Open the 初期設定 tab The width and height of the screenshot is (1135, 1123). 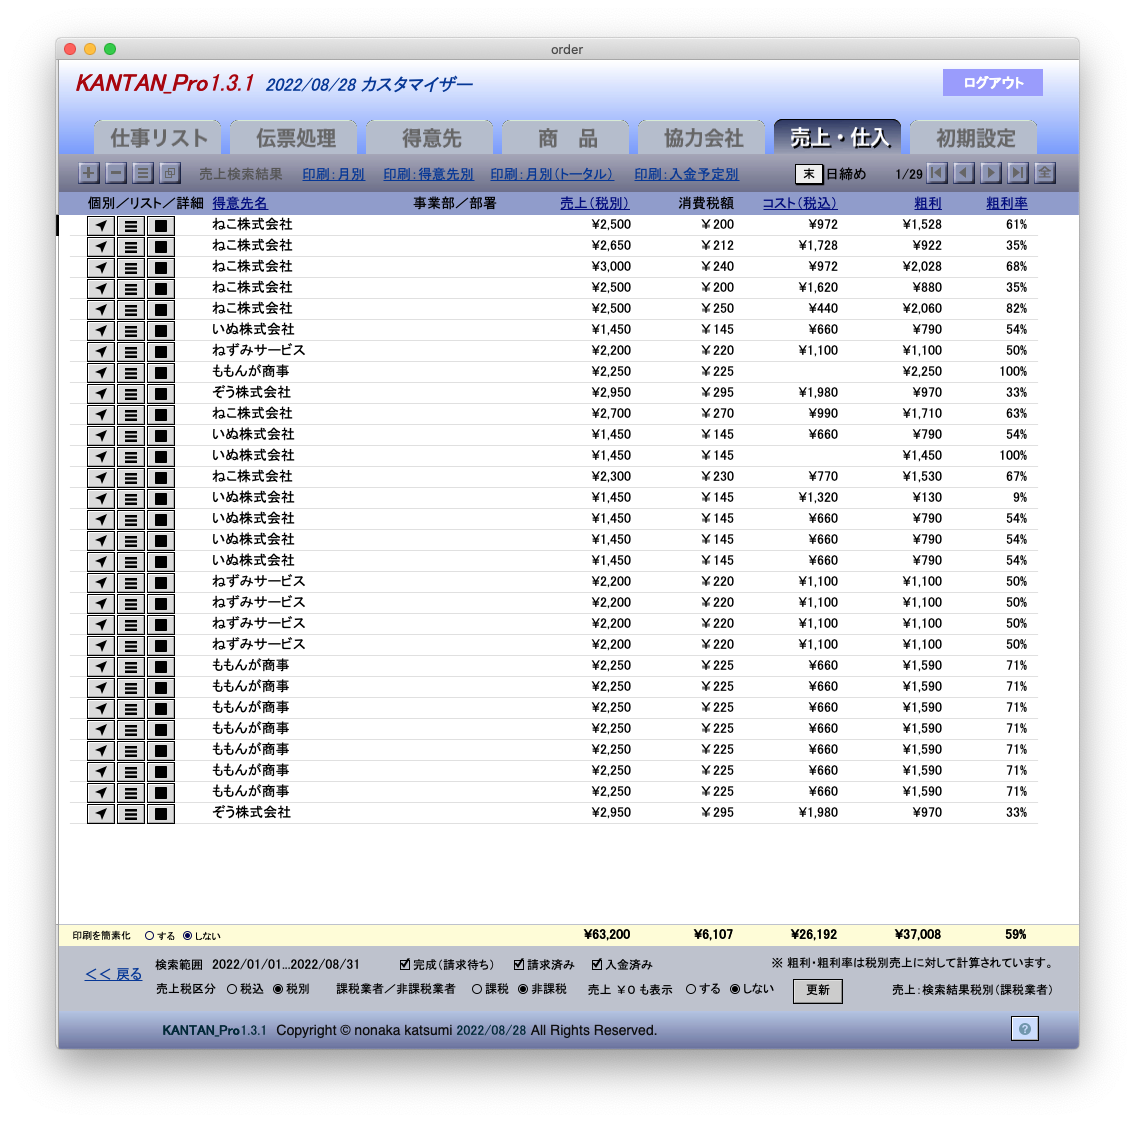(x=974, y=138)
